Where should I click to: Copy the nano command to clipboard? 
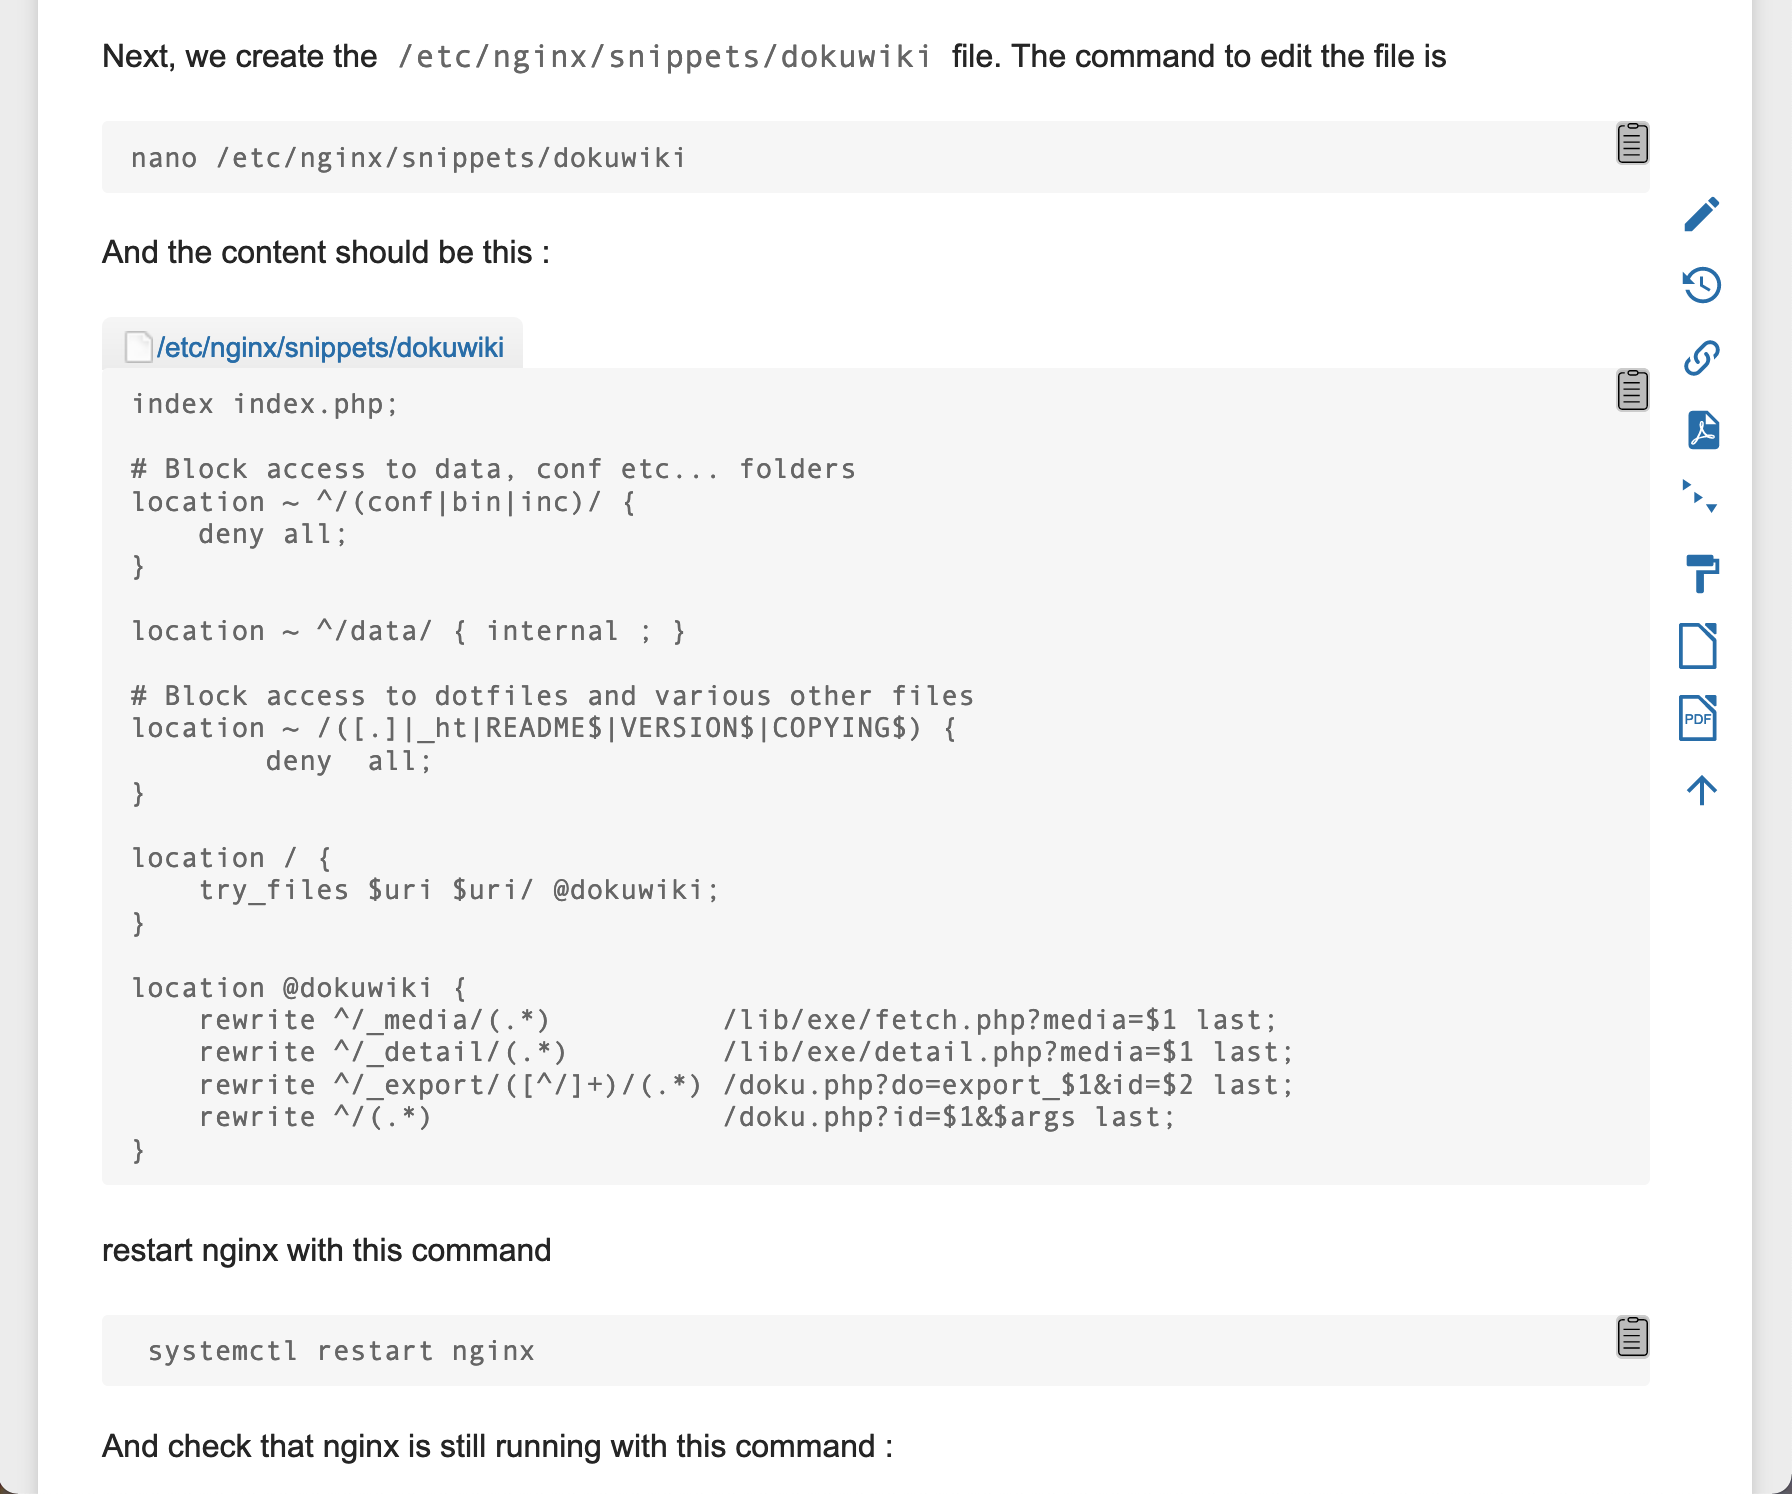pos(1632,143)
